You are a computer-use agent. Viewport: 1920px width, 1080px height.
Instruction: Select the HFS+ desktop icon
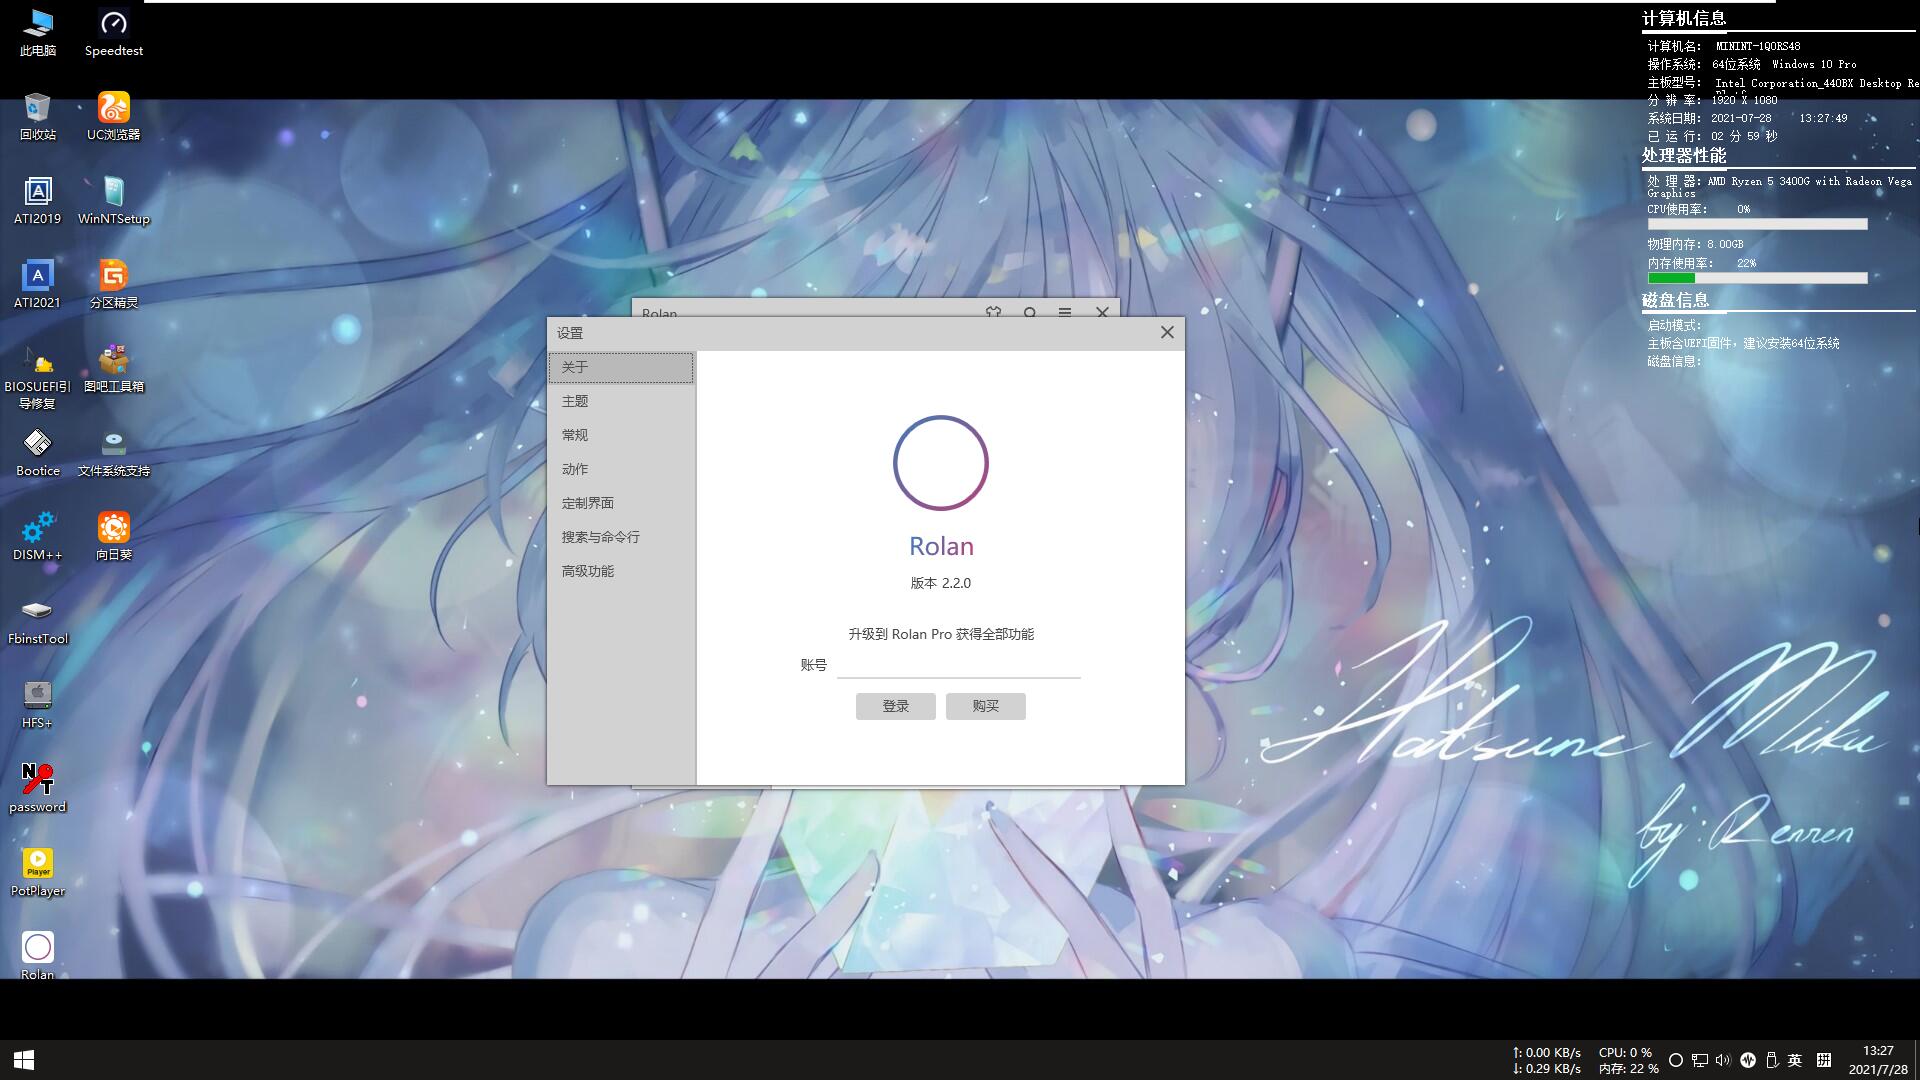point(38,704)
